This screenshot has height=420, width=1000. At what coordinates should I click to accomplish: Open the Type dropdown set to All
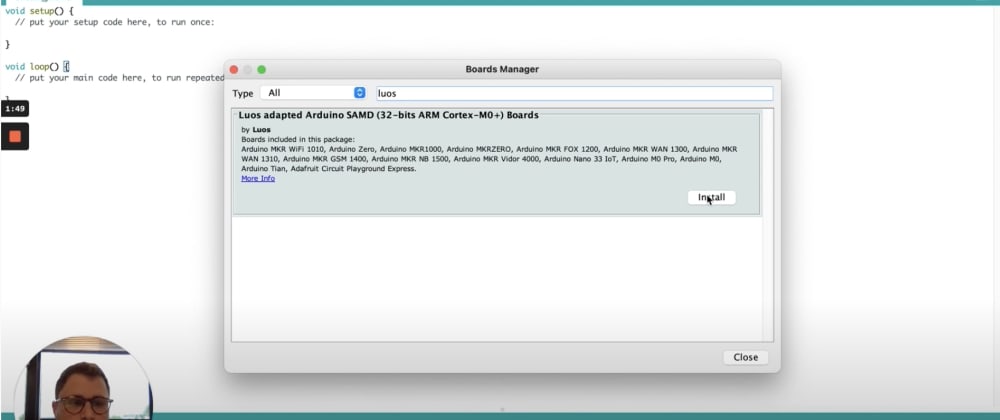[312, 93]
